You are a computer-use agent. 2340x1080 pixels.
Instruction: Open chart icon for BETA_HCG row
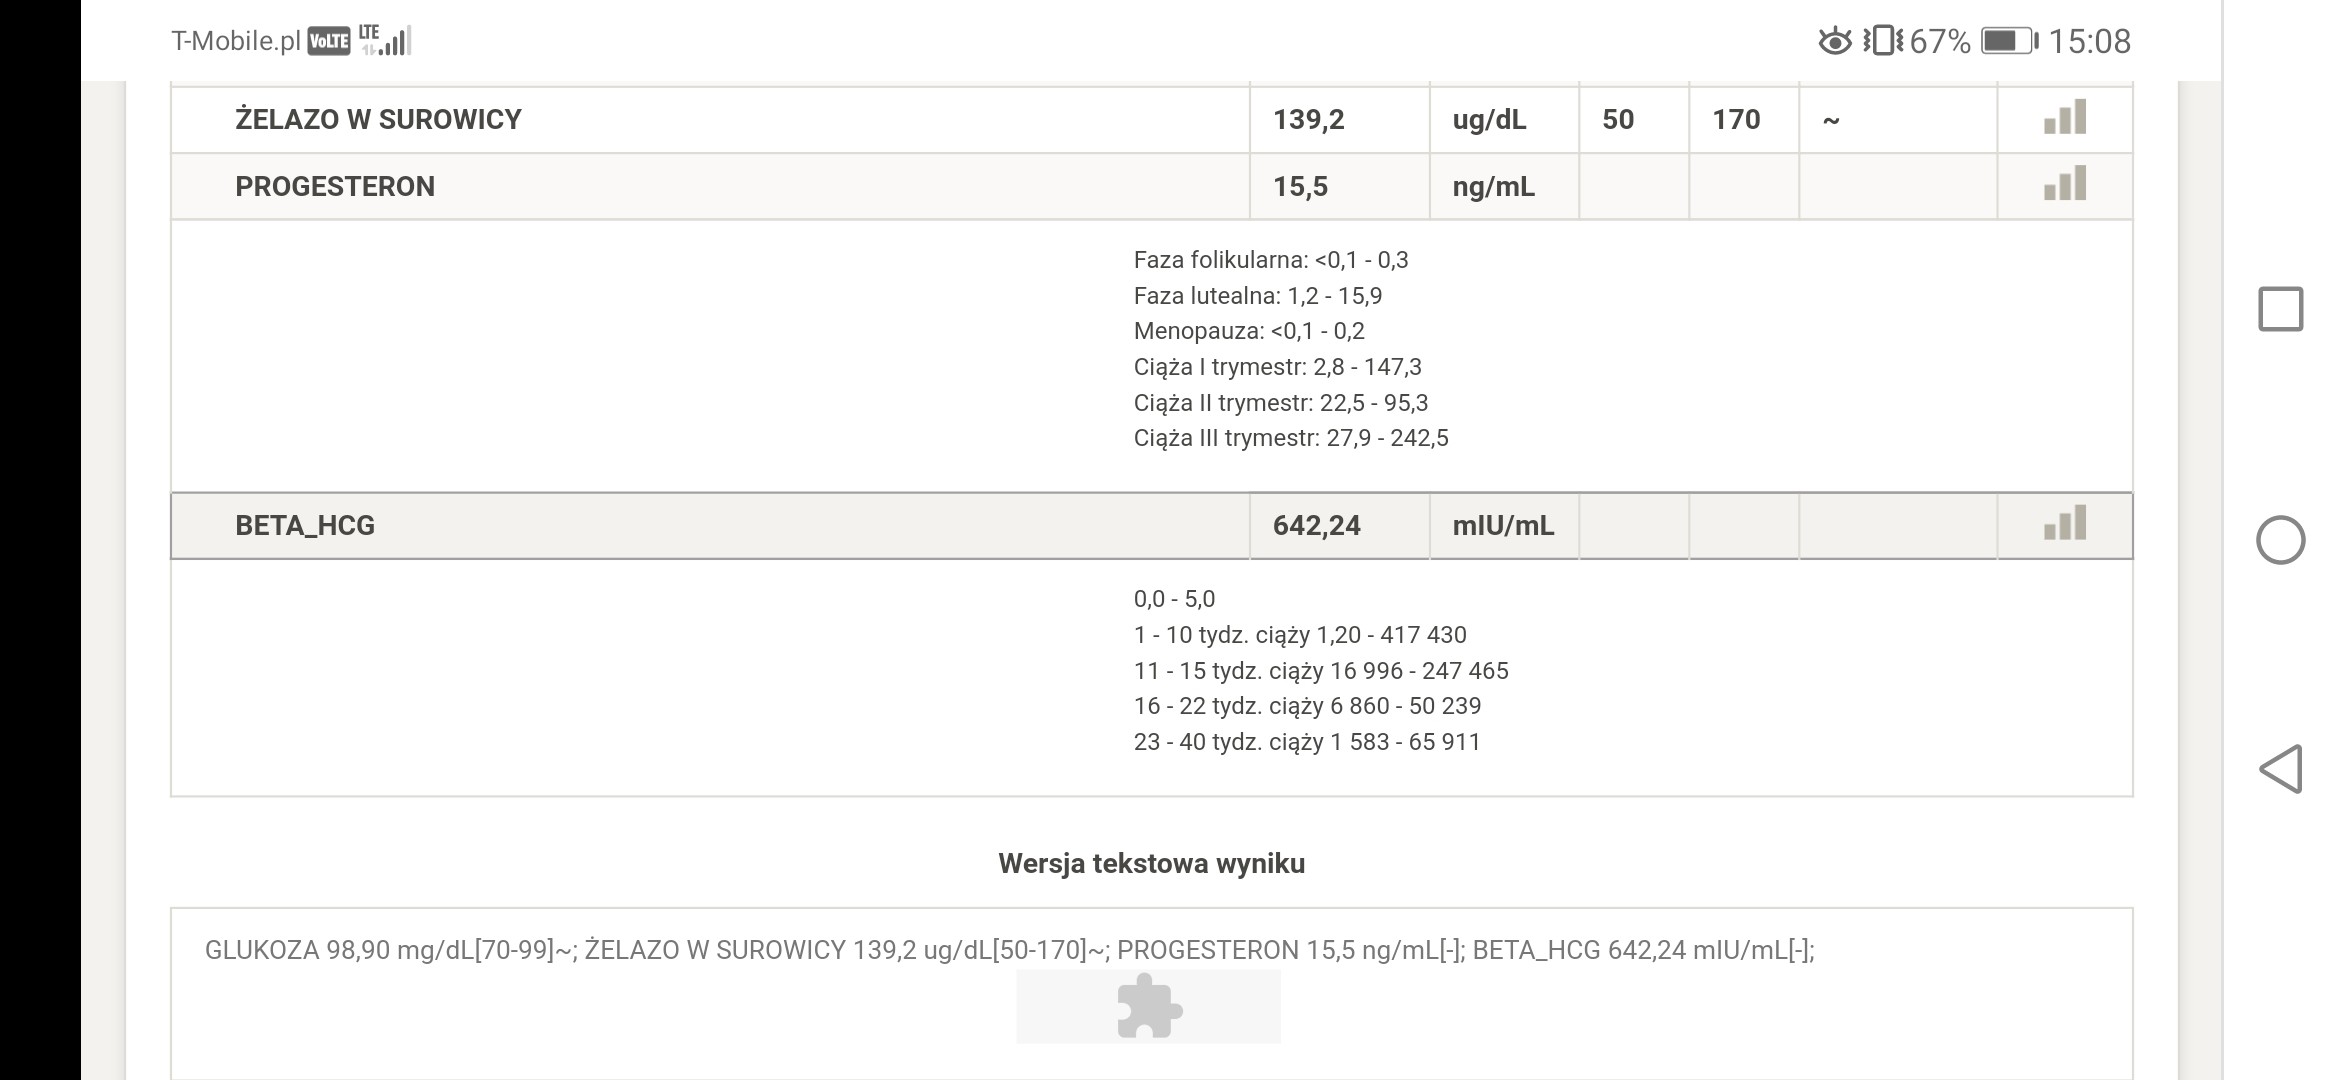[x=2064, y=524]
